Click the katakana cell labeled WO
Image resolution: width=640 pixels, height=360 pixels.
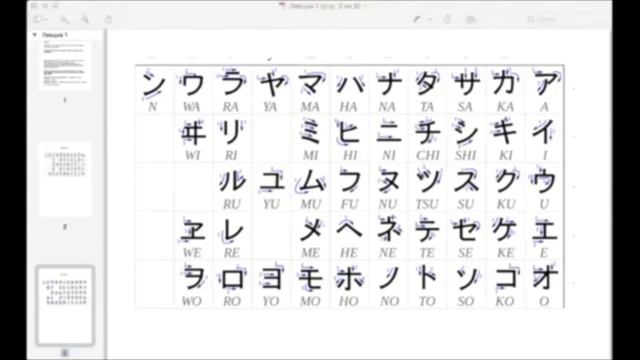(x=193, y=284)
